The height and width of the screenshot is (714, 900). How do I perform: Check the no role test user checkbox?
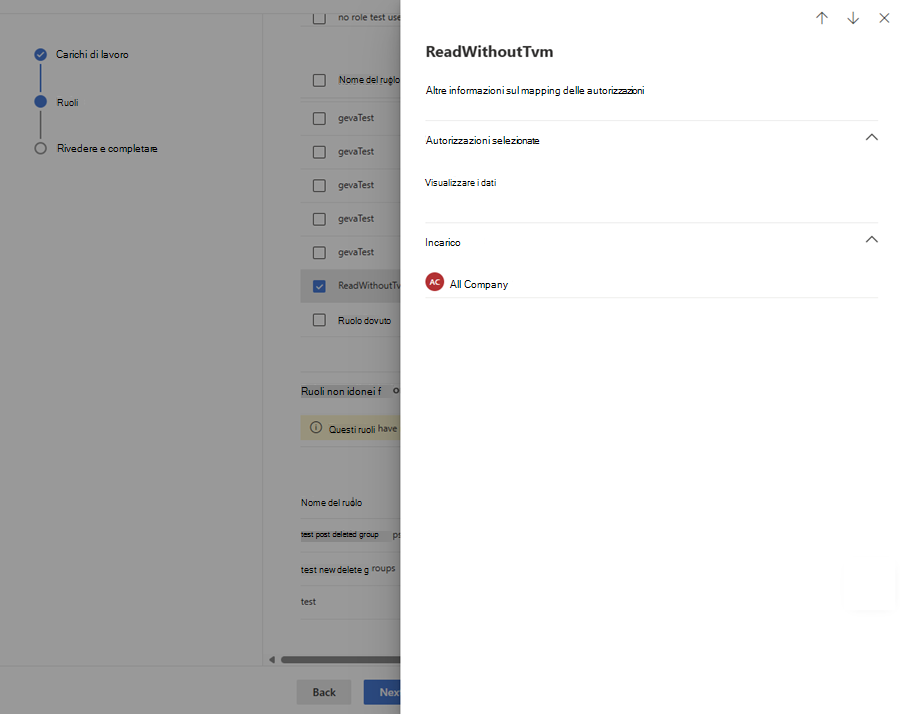pos(319,17)
